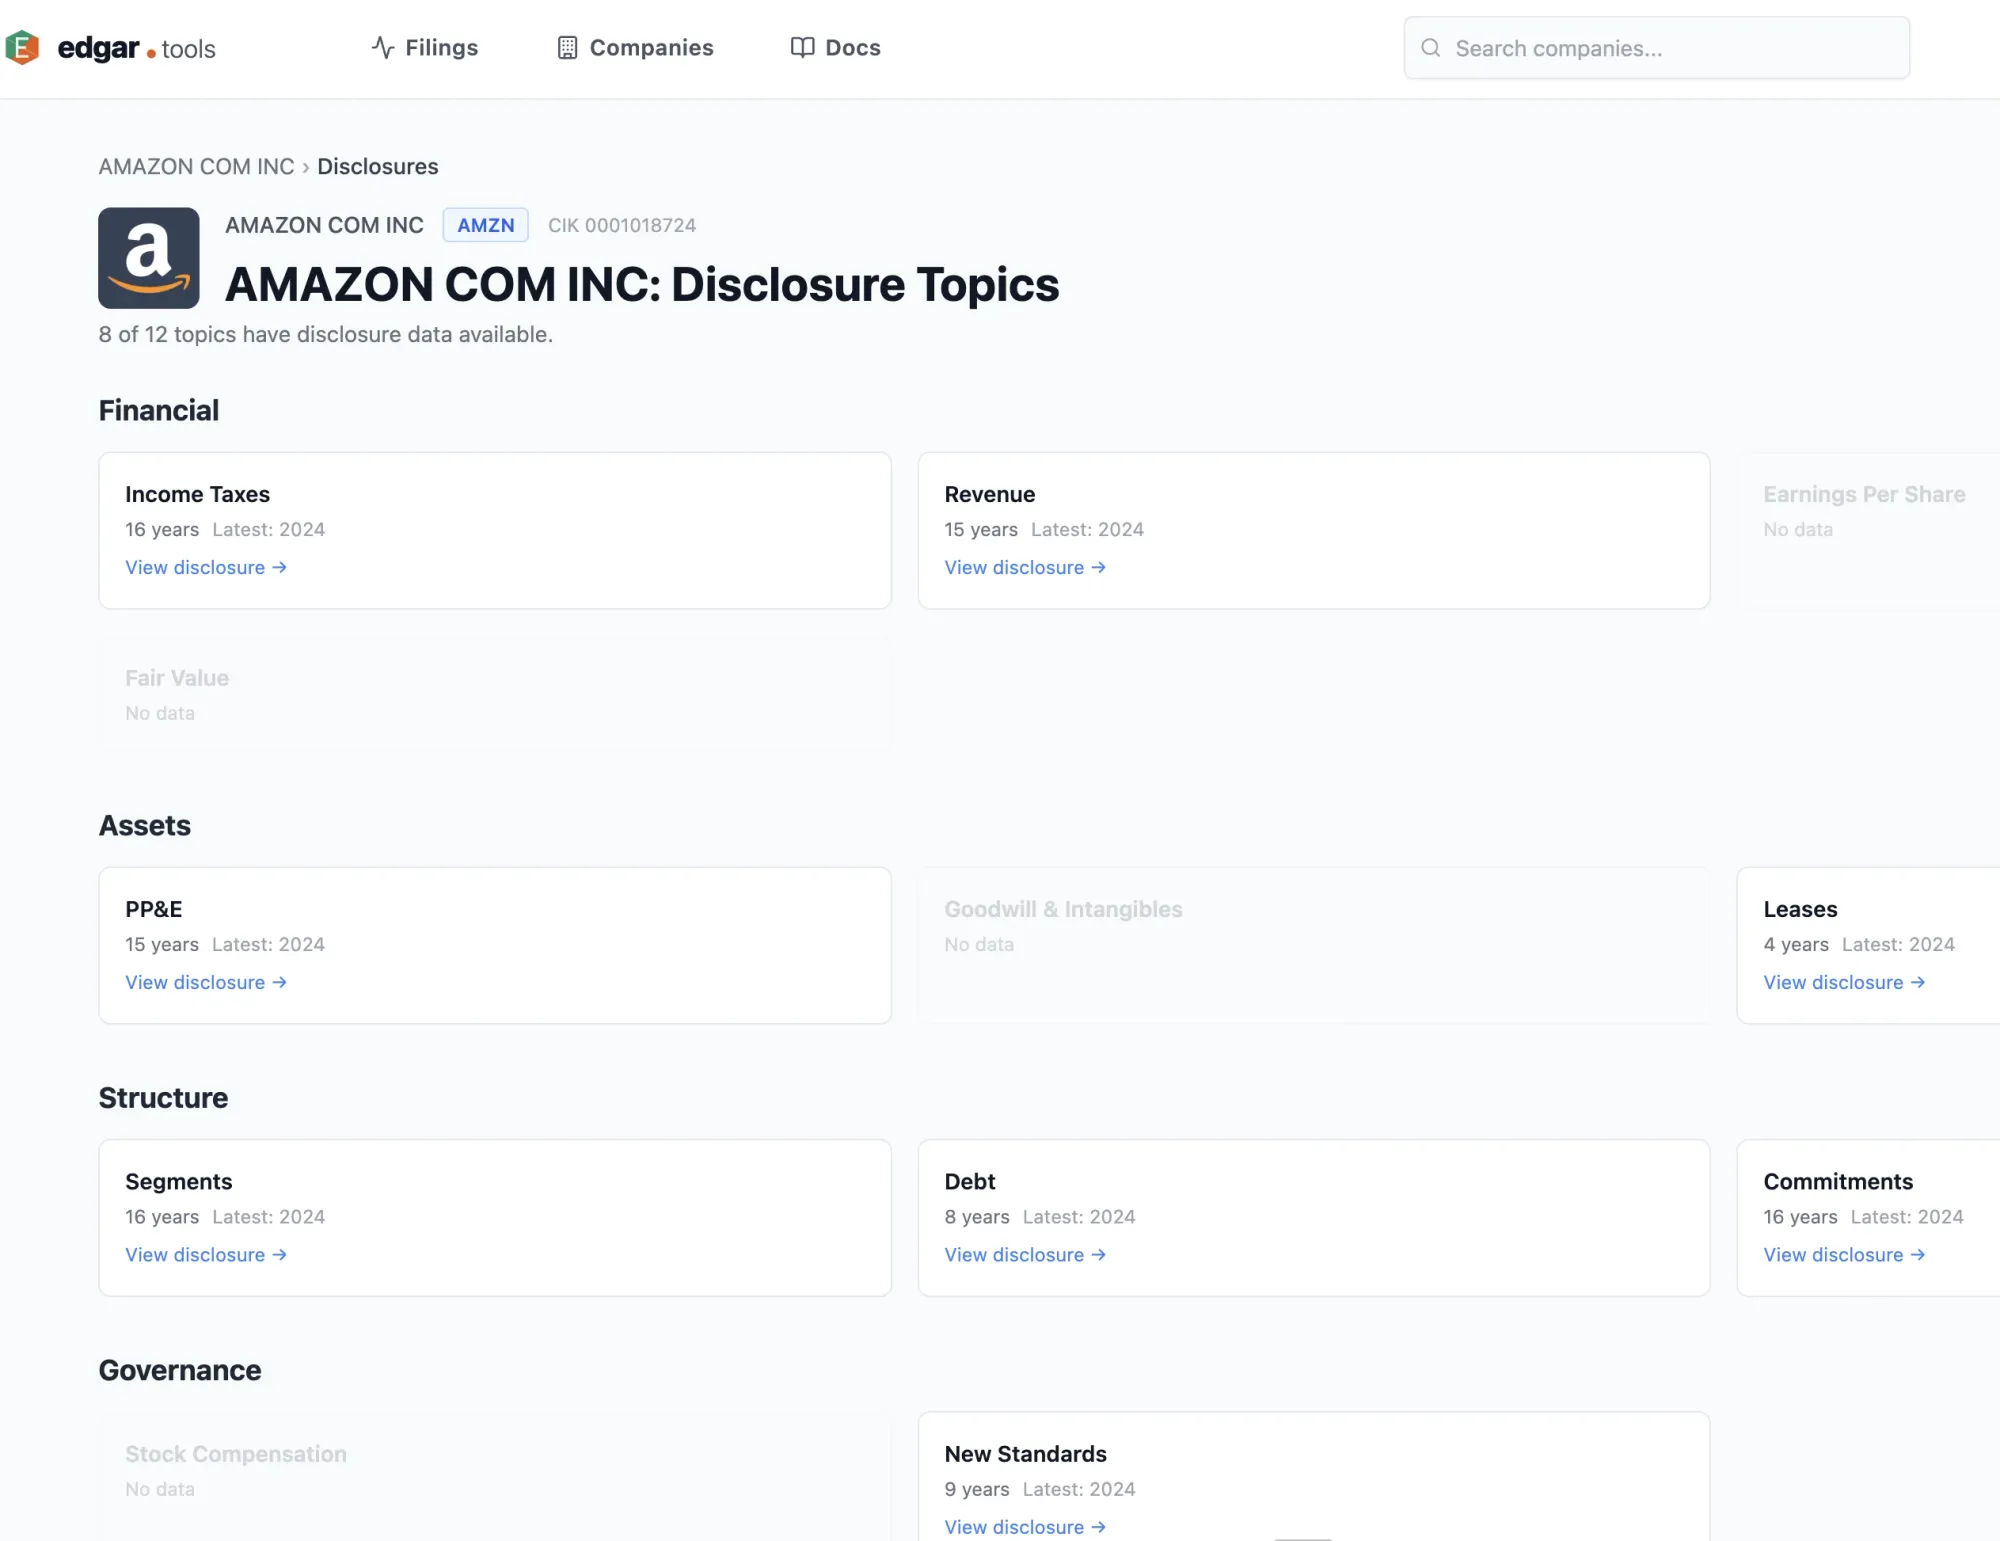Open the Companies menu item
The height and width of the screenshot is (1541, 2000).
[x=651, y=47]
